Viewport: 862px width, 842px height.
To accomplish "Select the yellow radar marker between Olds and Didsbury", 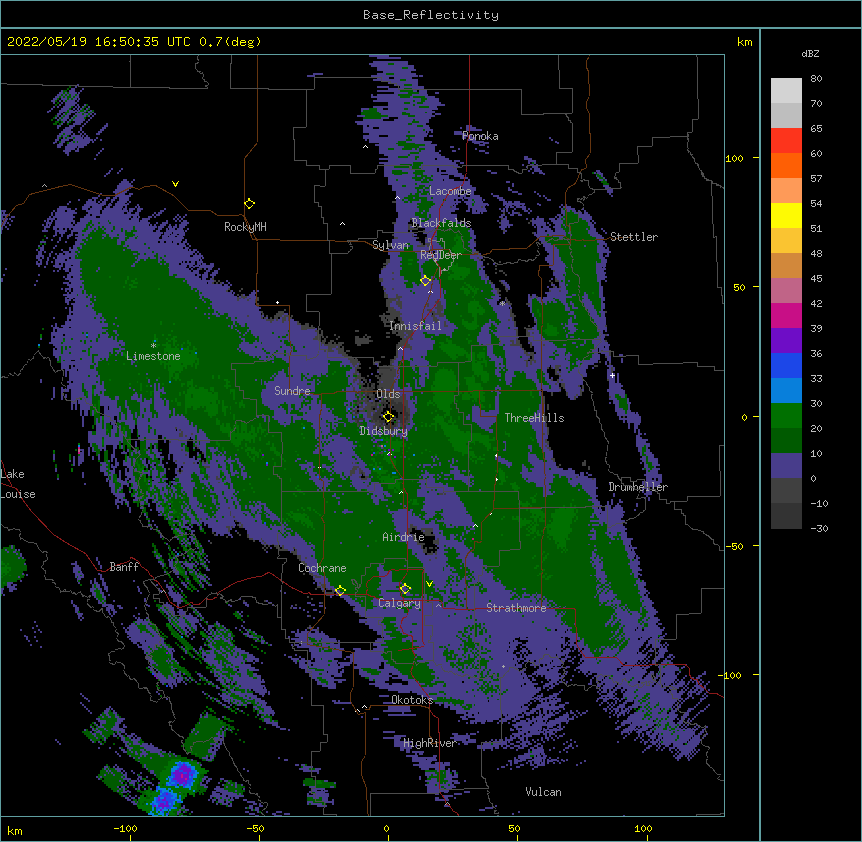I will coord(388,417).
